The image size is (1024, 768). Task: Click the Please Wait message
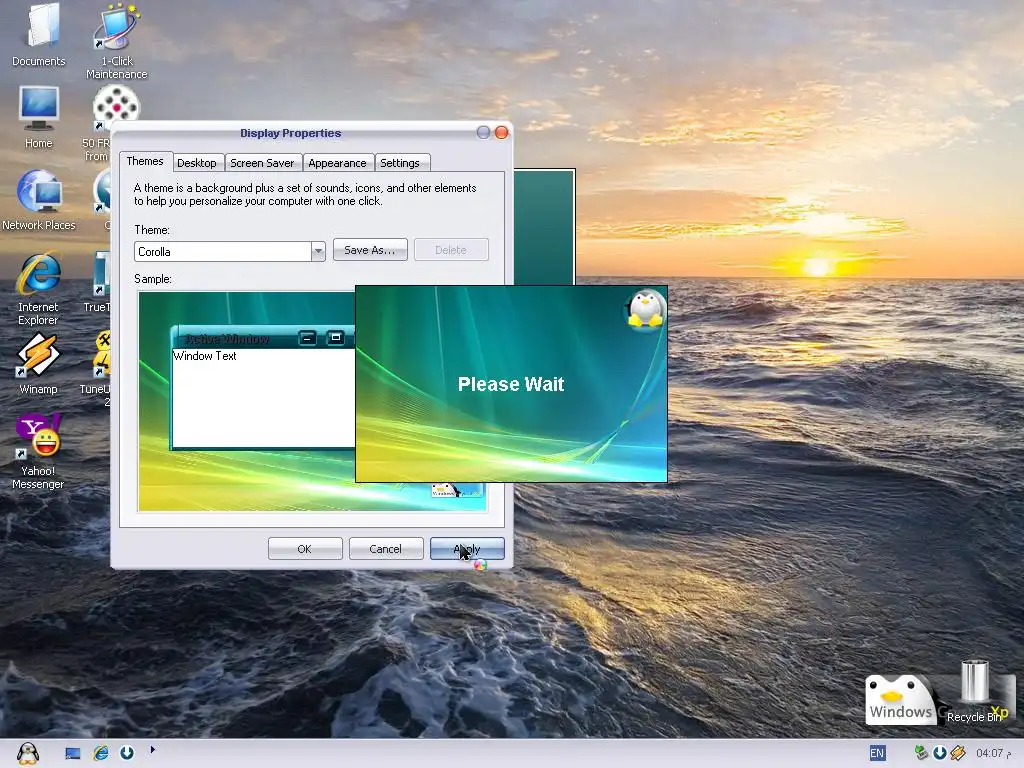click(511, 384)
